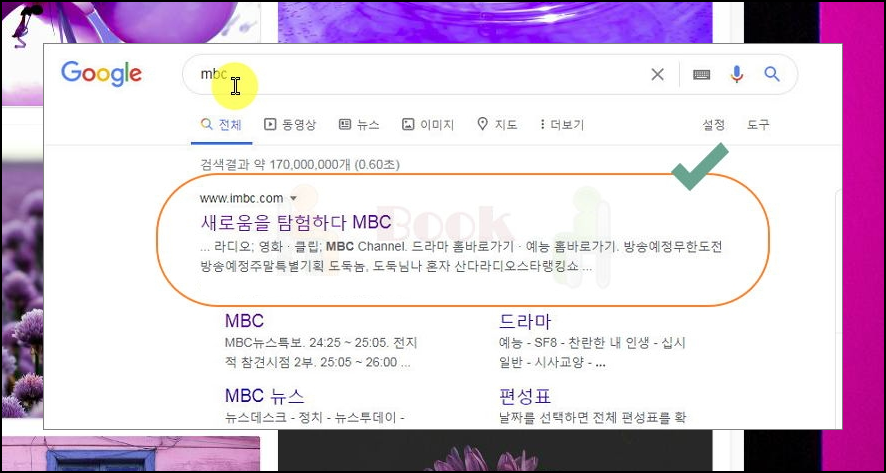The height and width of the screenshot is (473, 886).
Task: Open the 드라마 sitelink
Action: point(524,321)
